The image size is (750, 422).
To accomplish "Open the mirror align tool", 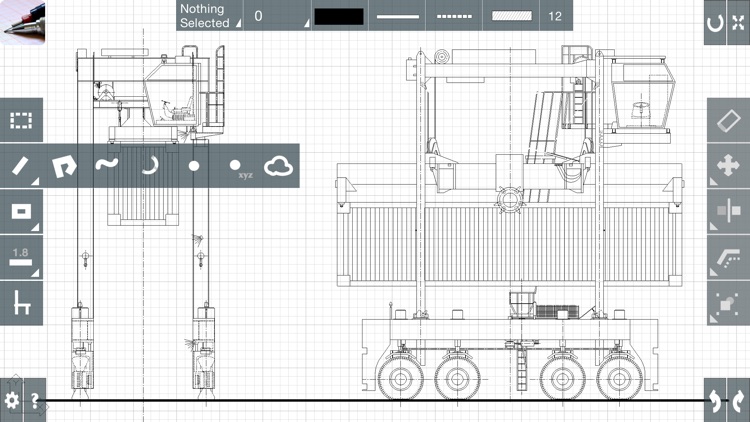I will (x=728, y=211).
